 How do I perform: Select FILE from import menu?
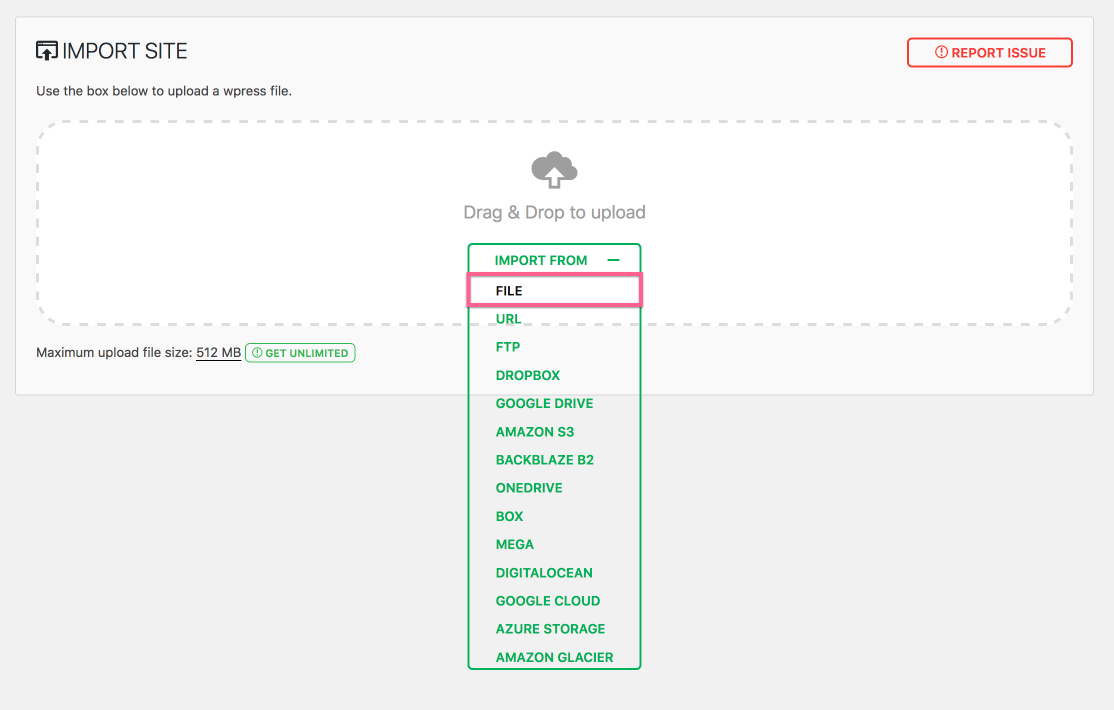[554, 291]
